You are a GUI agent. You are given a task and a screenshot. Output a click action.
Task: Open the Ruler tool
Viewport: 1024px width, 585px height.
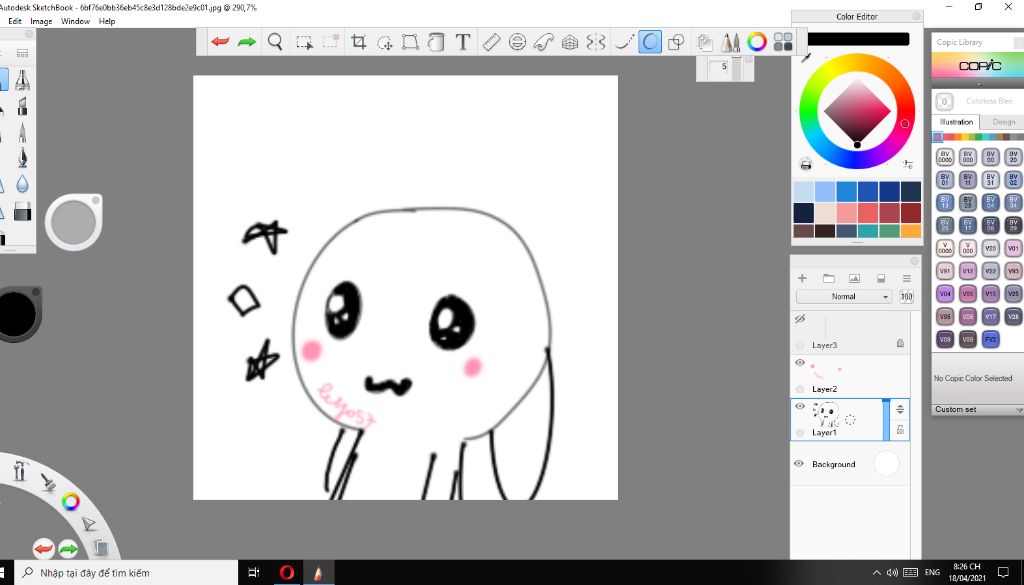coord(491,42)
